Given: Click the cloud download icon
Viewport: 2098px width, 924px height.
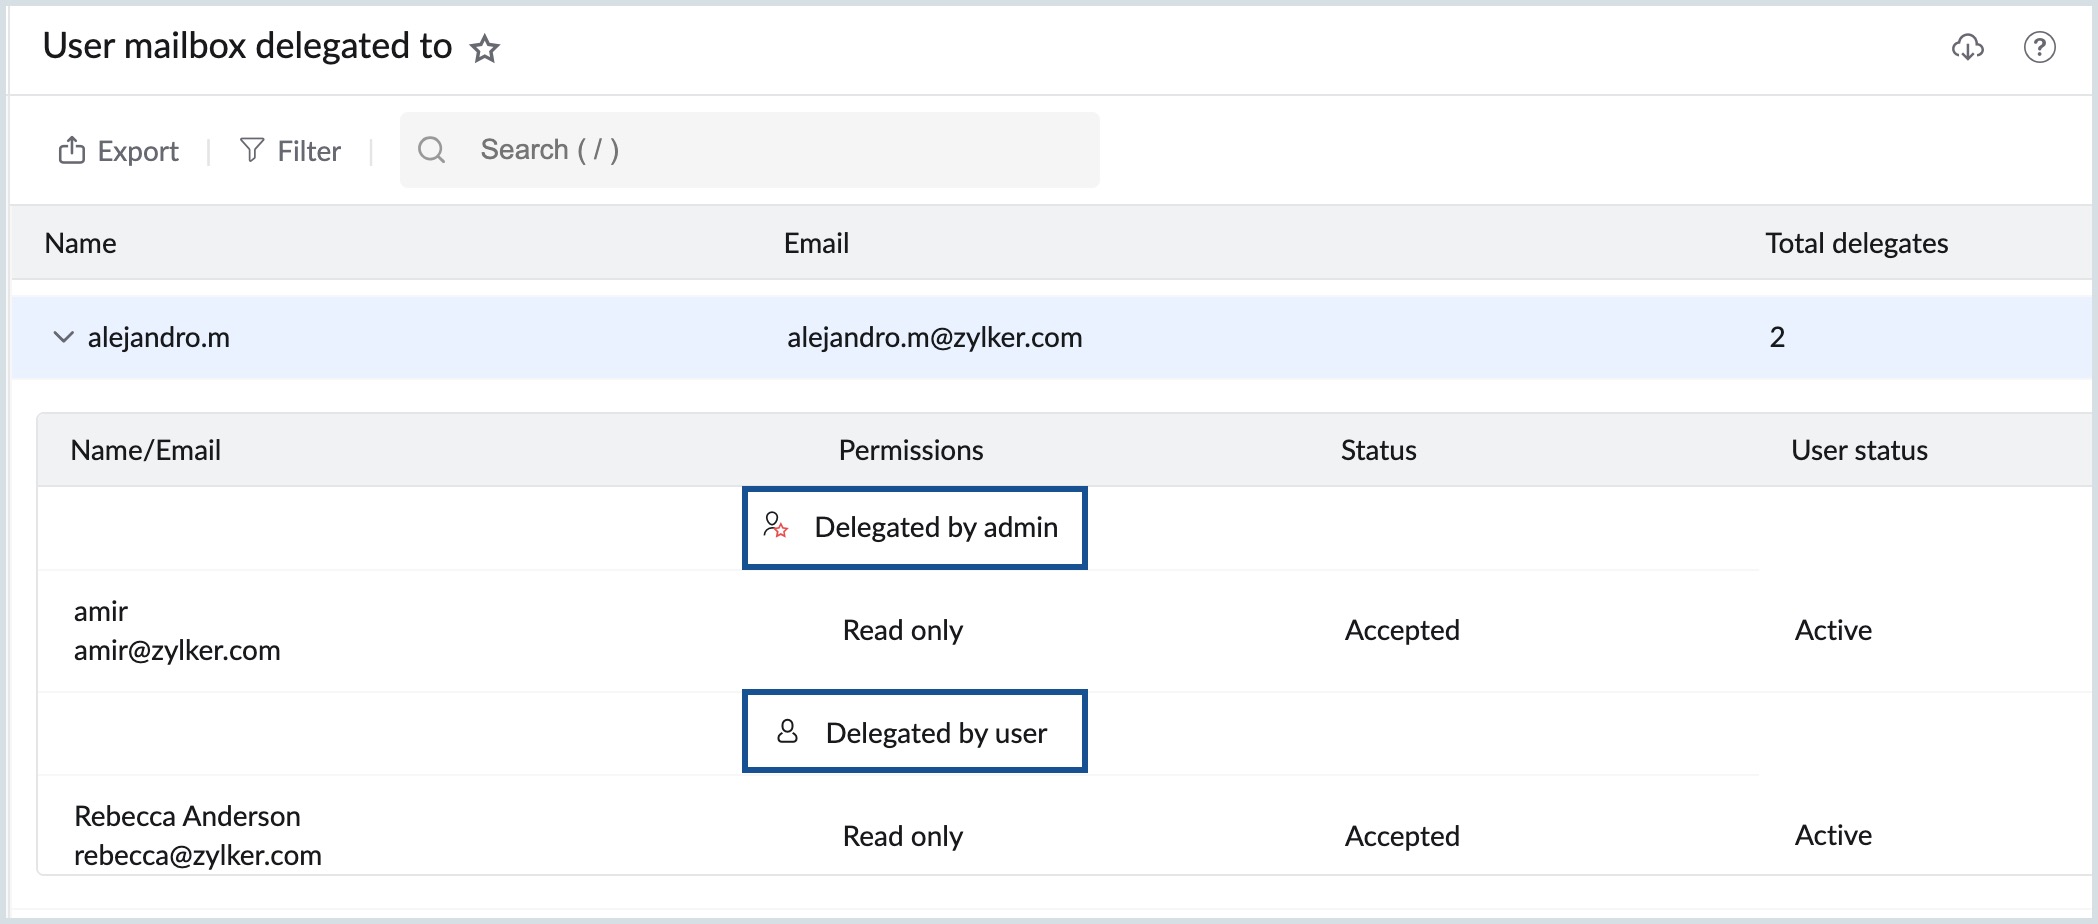Looking at the screenshot, I should pyautogui.click(x=1967, y=47).
